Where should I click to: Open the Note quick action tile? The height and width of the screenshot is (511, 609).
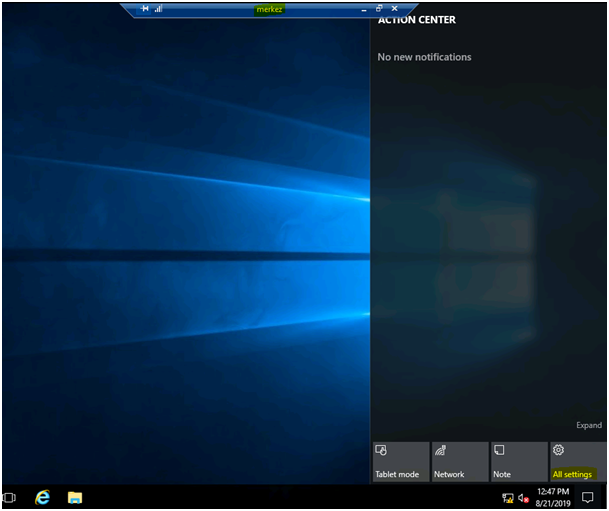tap(519, 462)
